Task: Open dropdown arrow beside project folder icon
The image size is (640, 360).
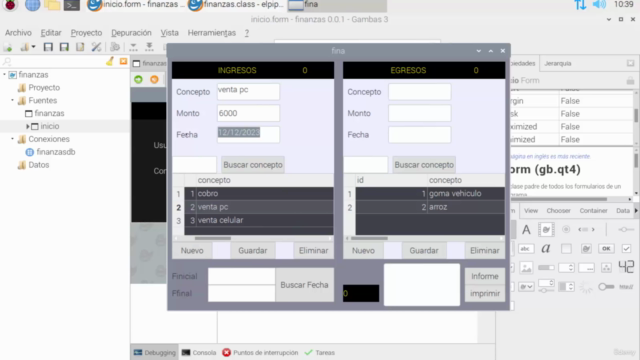Action: click(33, 47)
